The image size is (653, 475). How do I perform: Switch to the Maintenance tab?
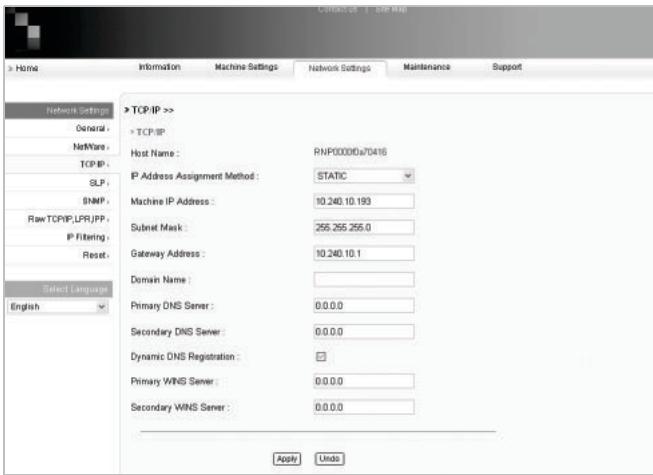(x=426, y=67)
